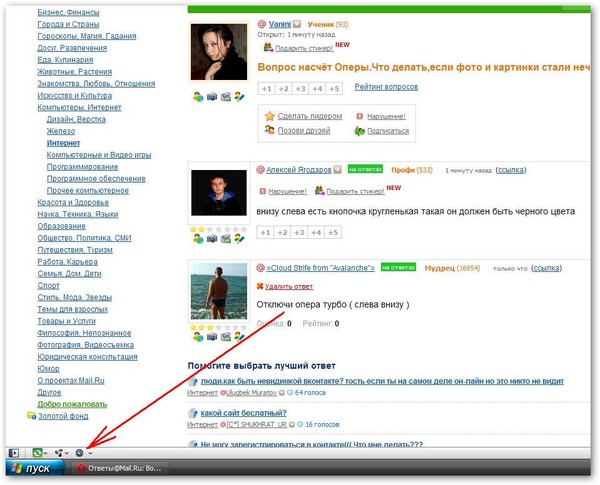Open the dropdown arrow next to Opera Link
The width and height of the screenshot is (600, 485).
click(x=46, y=454)
